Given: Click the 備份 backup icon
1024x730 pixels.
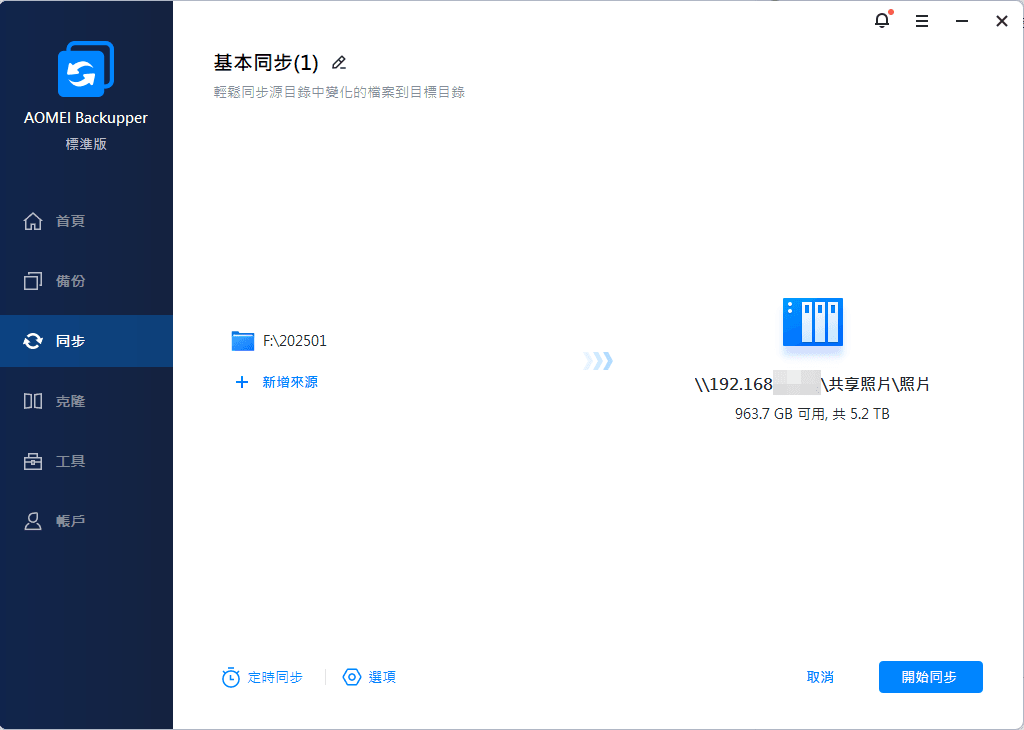Looking at the screenshot, I should pos(33,281).
